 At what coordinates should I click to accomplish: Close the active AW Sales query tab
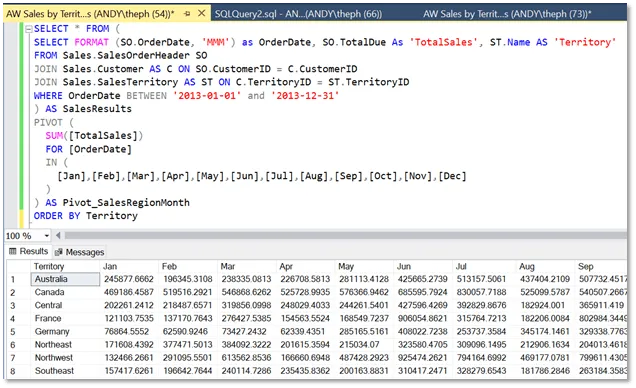(201, 13)
